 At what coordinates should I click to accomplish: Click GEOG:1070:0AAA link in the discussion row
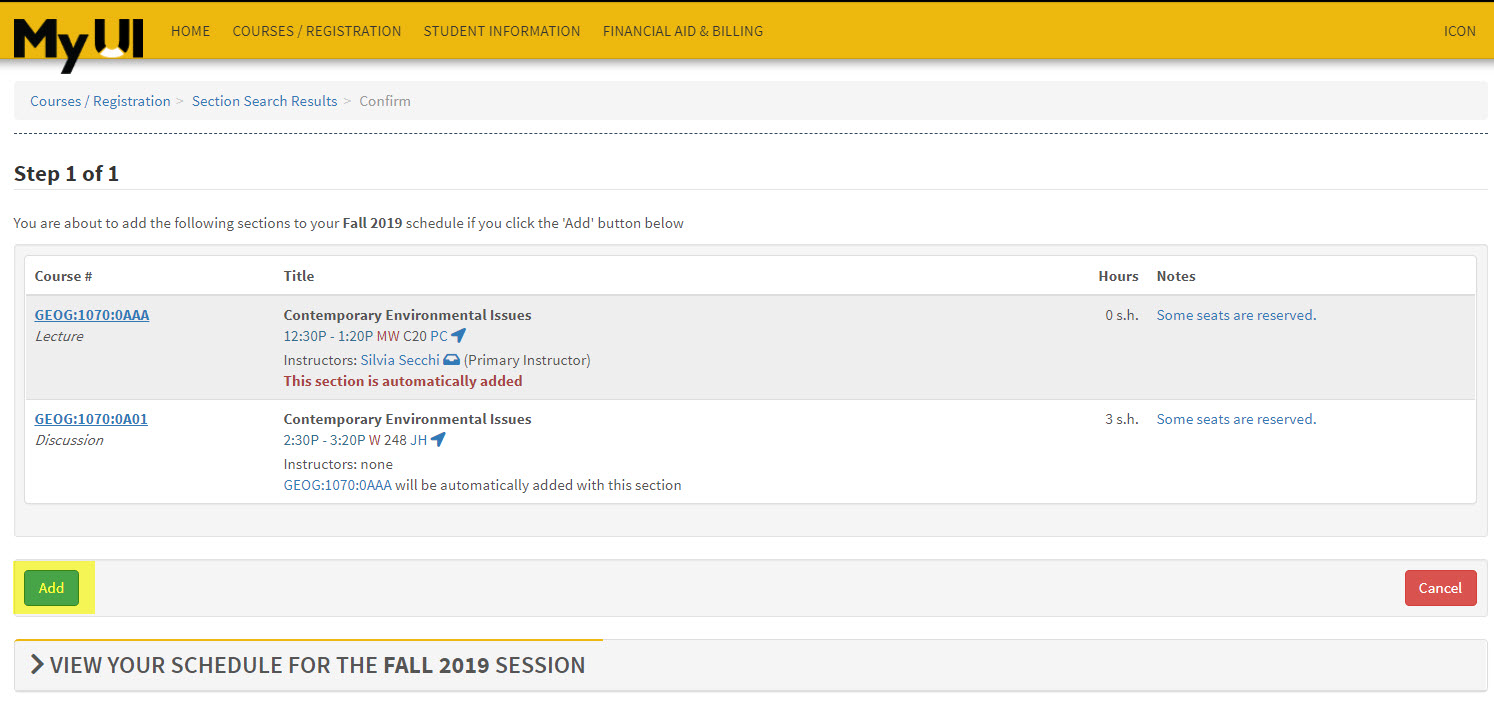[338, 485]
